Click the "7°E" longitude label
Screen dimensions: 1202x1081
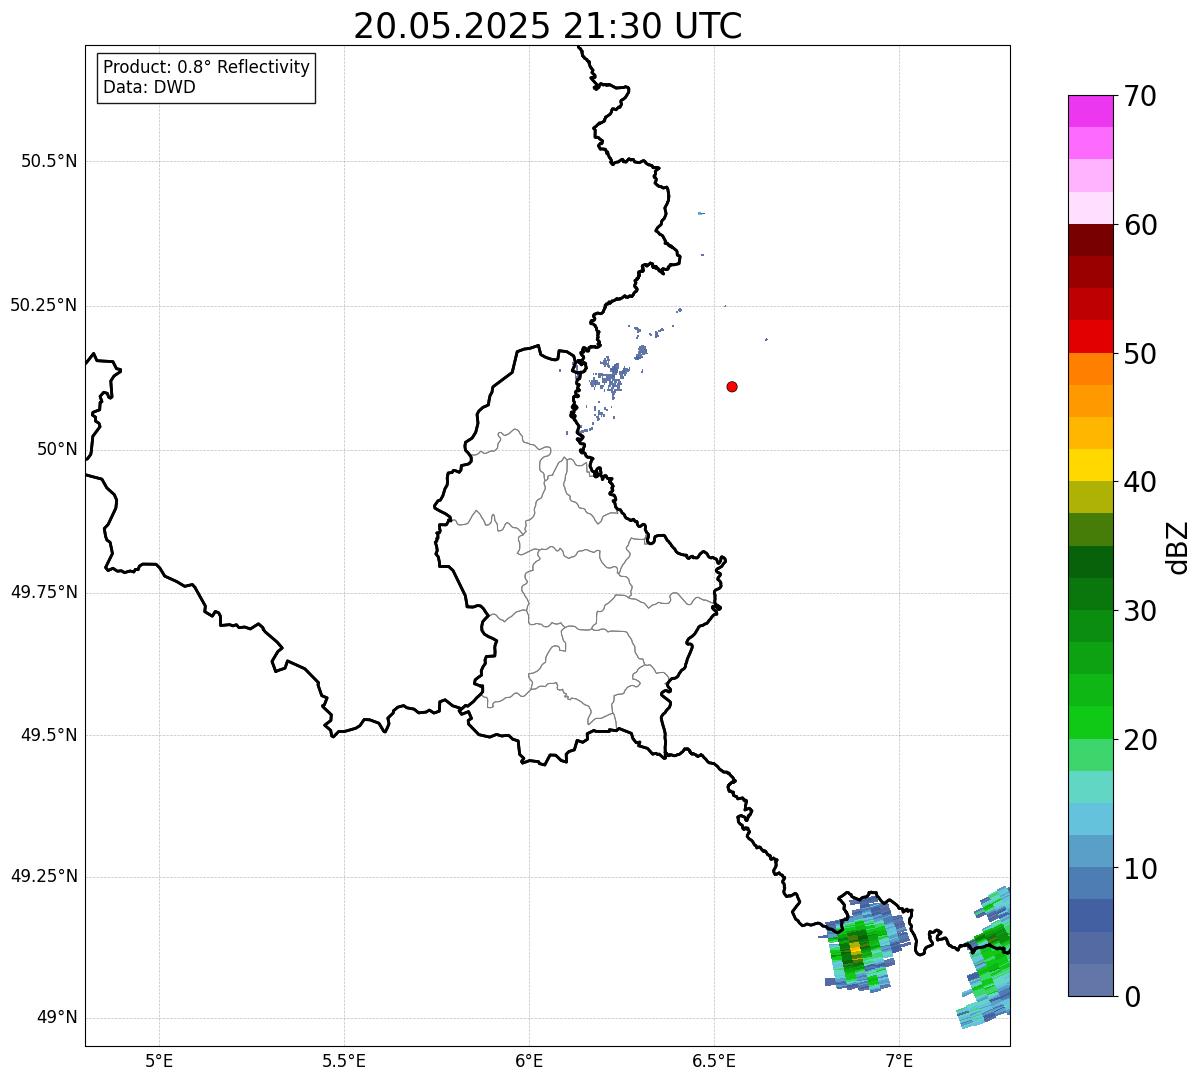tap(899, 1060)
